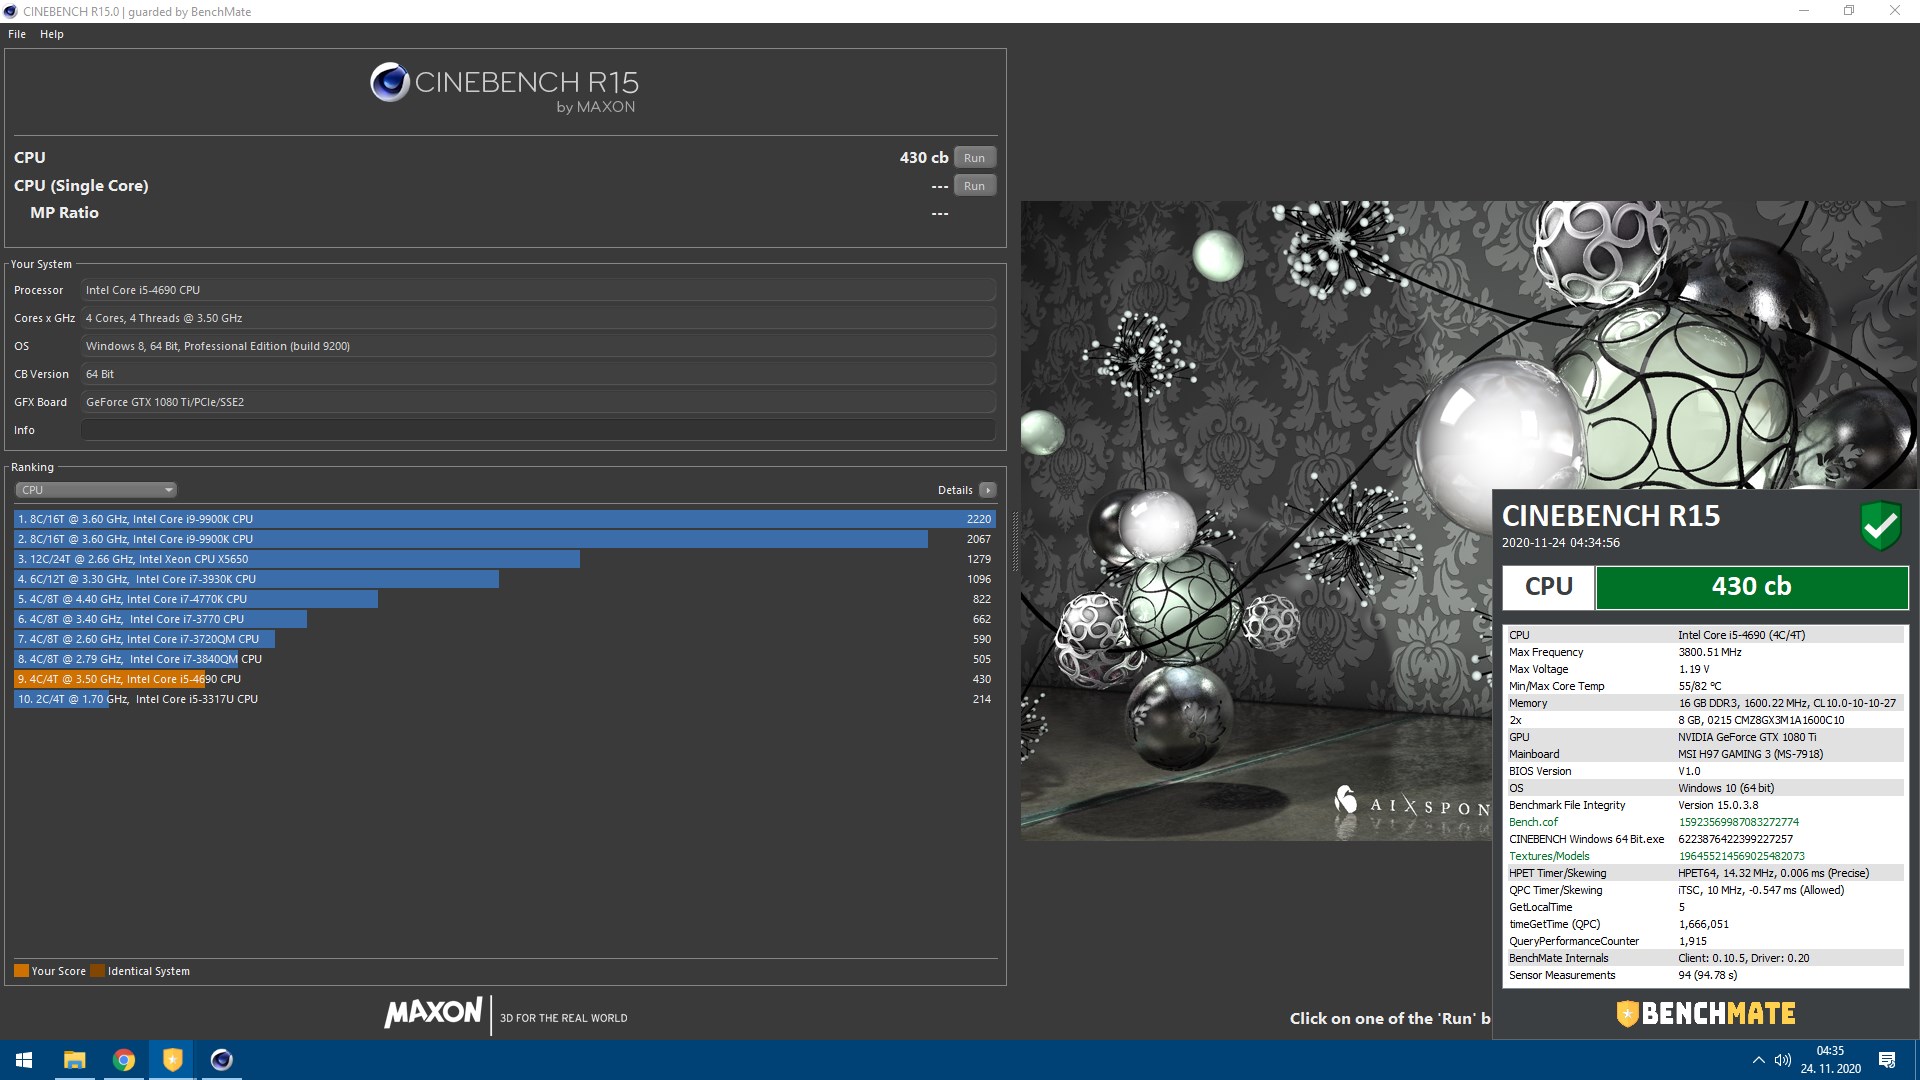Select ranking row Xeon CPU X5650
This screenshot has height=1080, width=1920.
pos(504,559)
